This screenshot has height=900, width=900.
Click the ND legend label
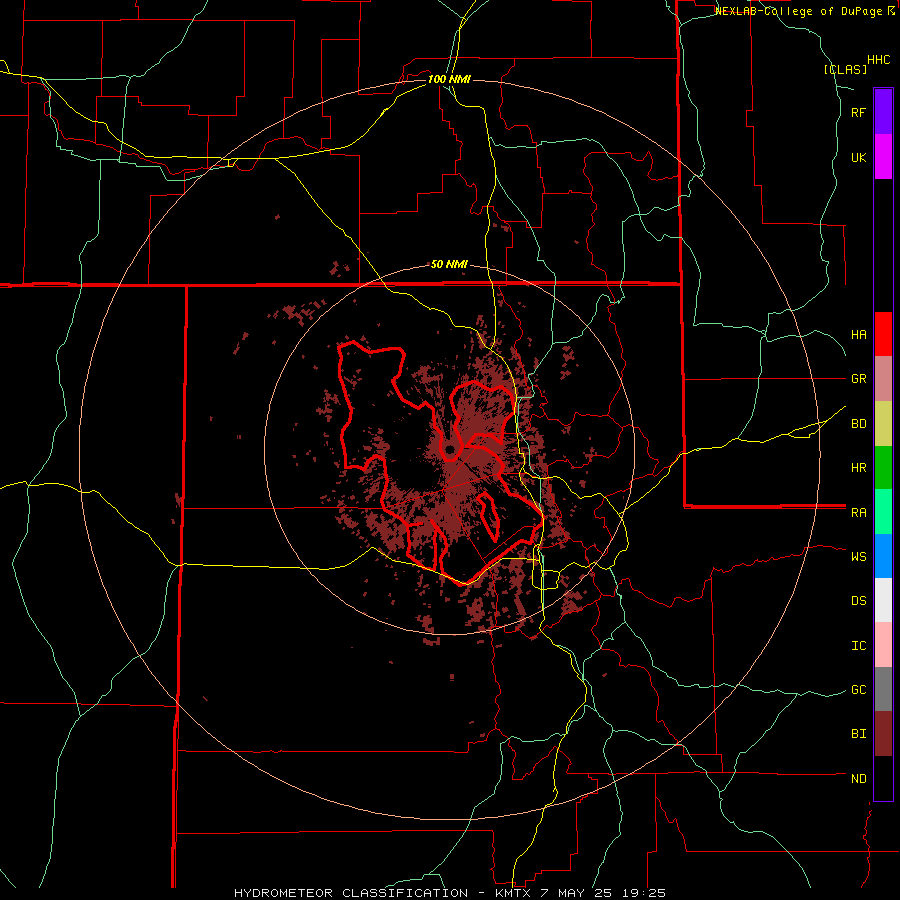click(x=858, y=779)
